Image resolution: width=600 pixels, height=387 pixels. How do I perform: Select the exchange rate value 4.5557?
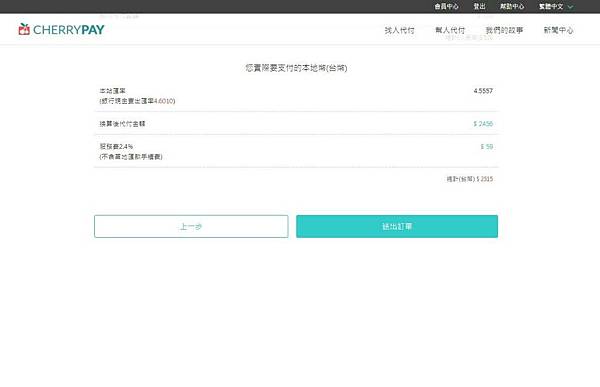click(x=483, y=91)
